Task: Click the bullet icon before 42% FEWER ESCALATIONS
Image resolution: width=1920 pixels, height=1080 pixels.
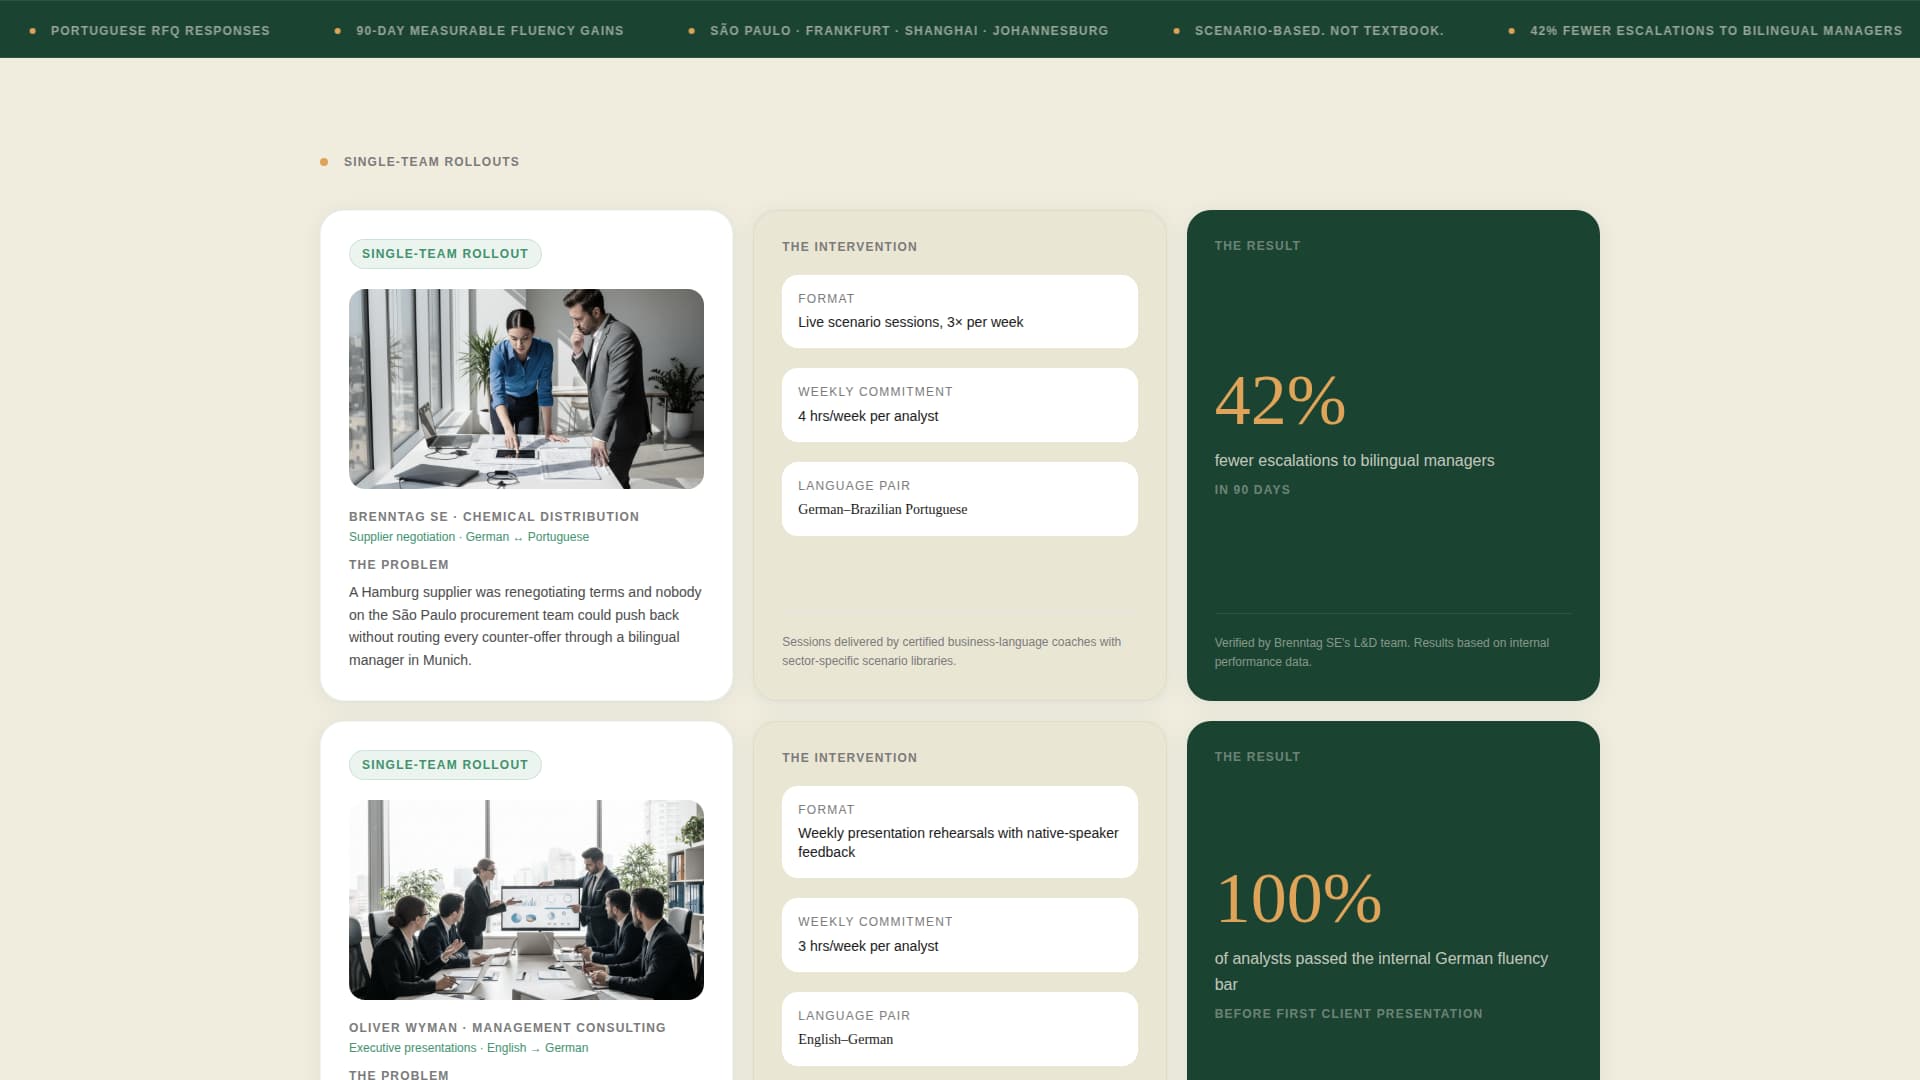Action: pyautogui.click(x=1509, y=30)
